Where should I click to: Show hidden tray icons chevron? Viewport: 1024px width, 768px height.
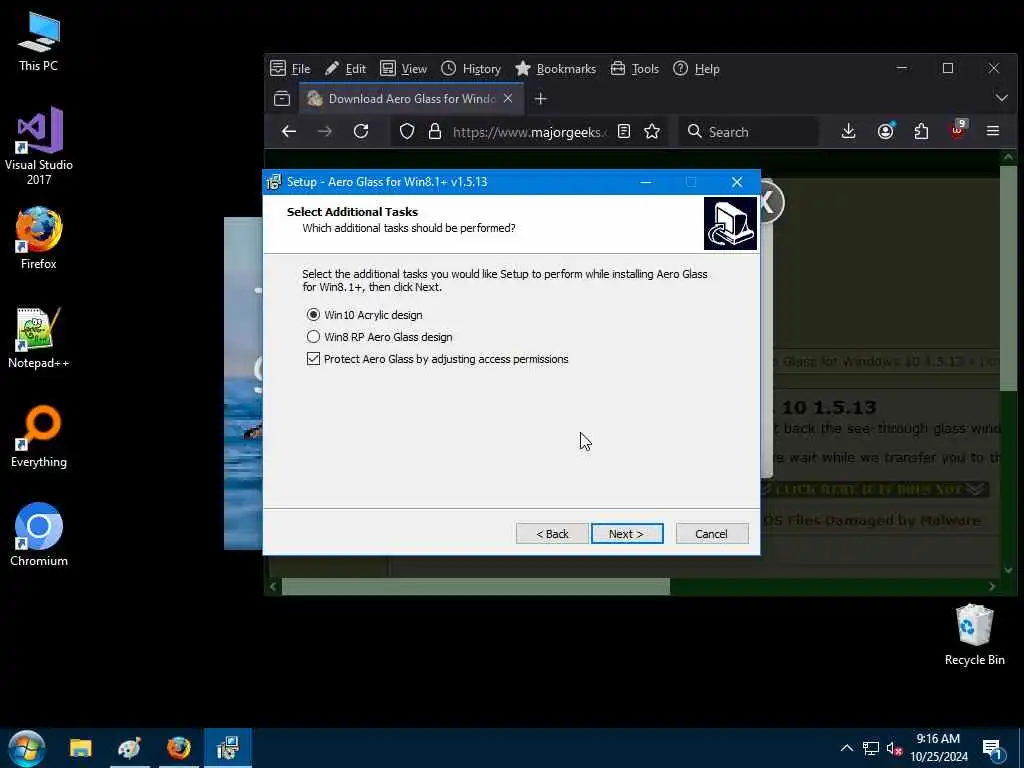[x=846, y=748]
